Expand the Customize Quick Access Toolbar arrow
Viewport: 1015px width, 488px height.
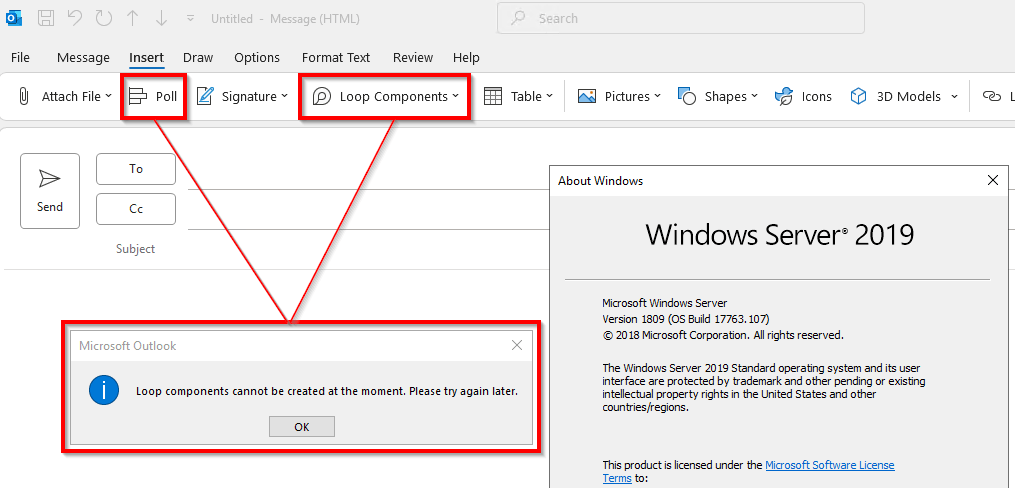coord(190,19)
